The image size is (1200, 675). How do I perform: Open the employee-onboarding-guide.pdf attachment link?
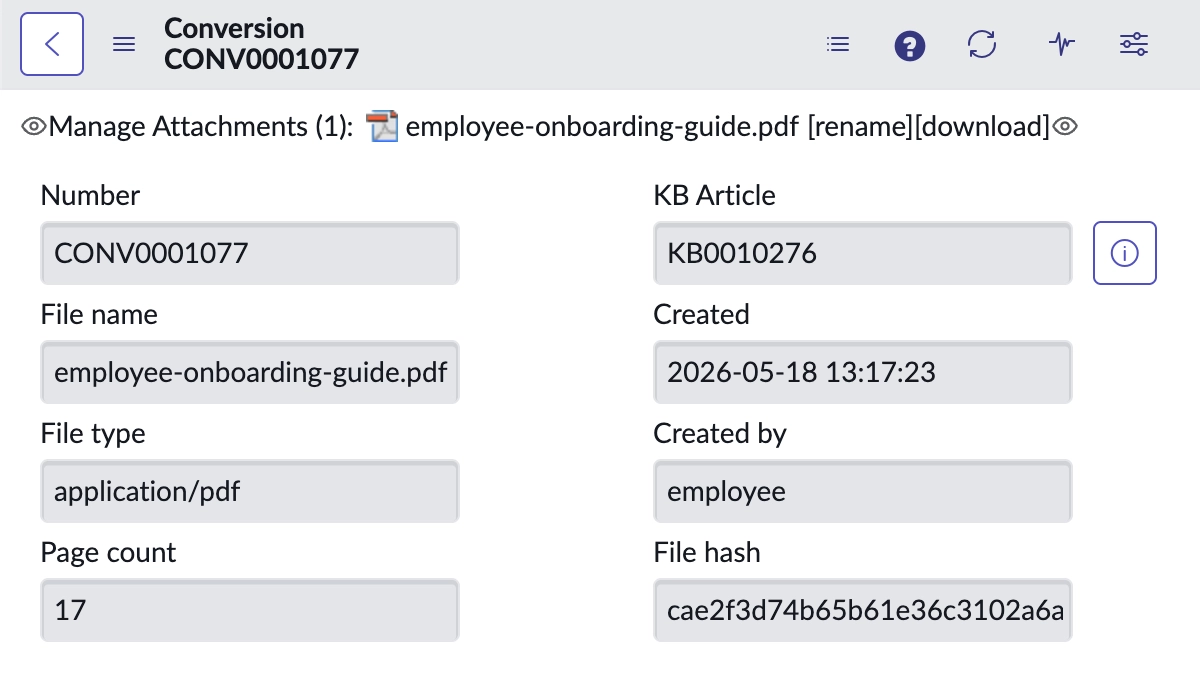coord(603,127)
